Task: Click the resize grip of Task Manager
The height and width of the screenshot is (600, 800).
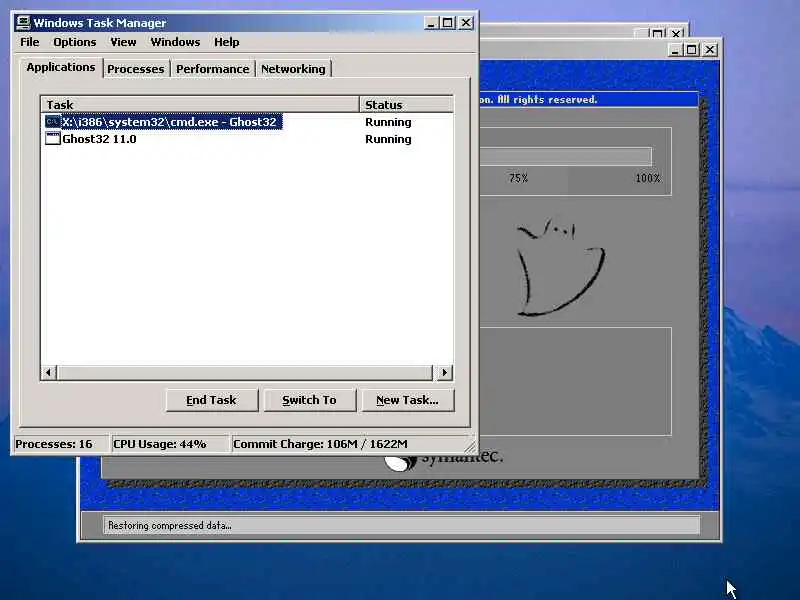Action: click(x=470, y=445)
